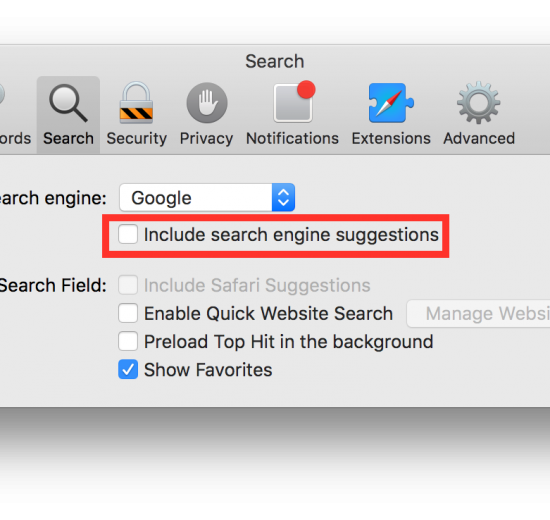Click the Advanced text label in toolbar
The height and width of the screenshot is (520, 550).
coord(479,139)
